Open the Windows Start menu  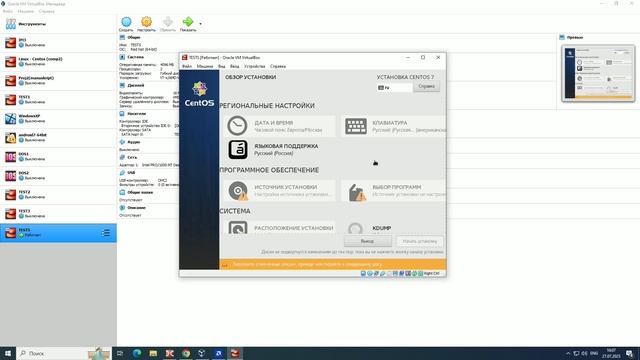point(8,353)
